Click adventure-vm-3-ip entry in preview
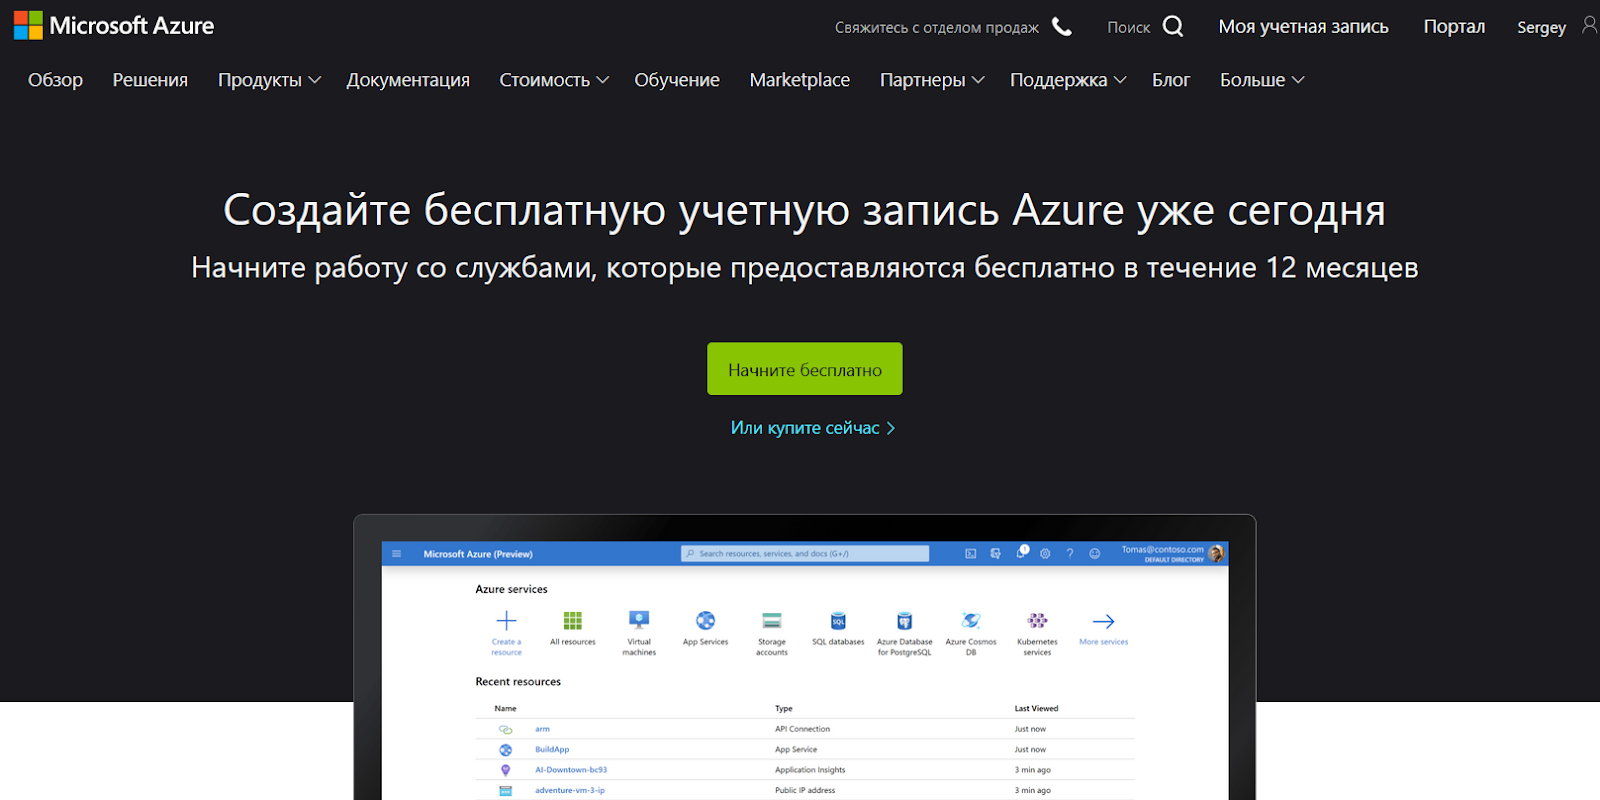Viewport: 1600px width, 800px height. pyautogui.click(x=569, y=791)
